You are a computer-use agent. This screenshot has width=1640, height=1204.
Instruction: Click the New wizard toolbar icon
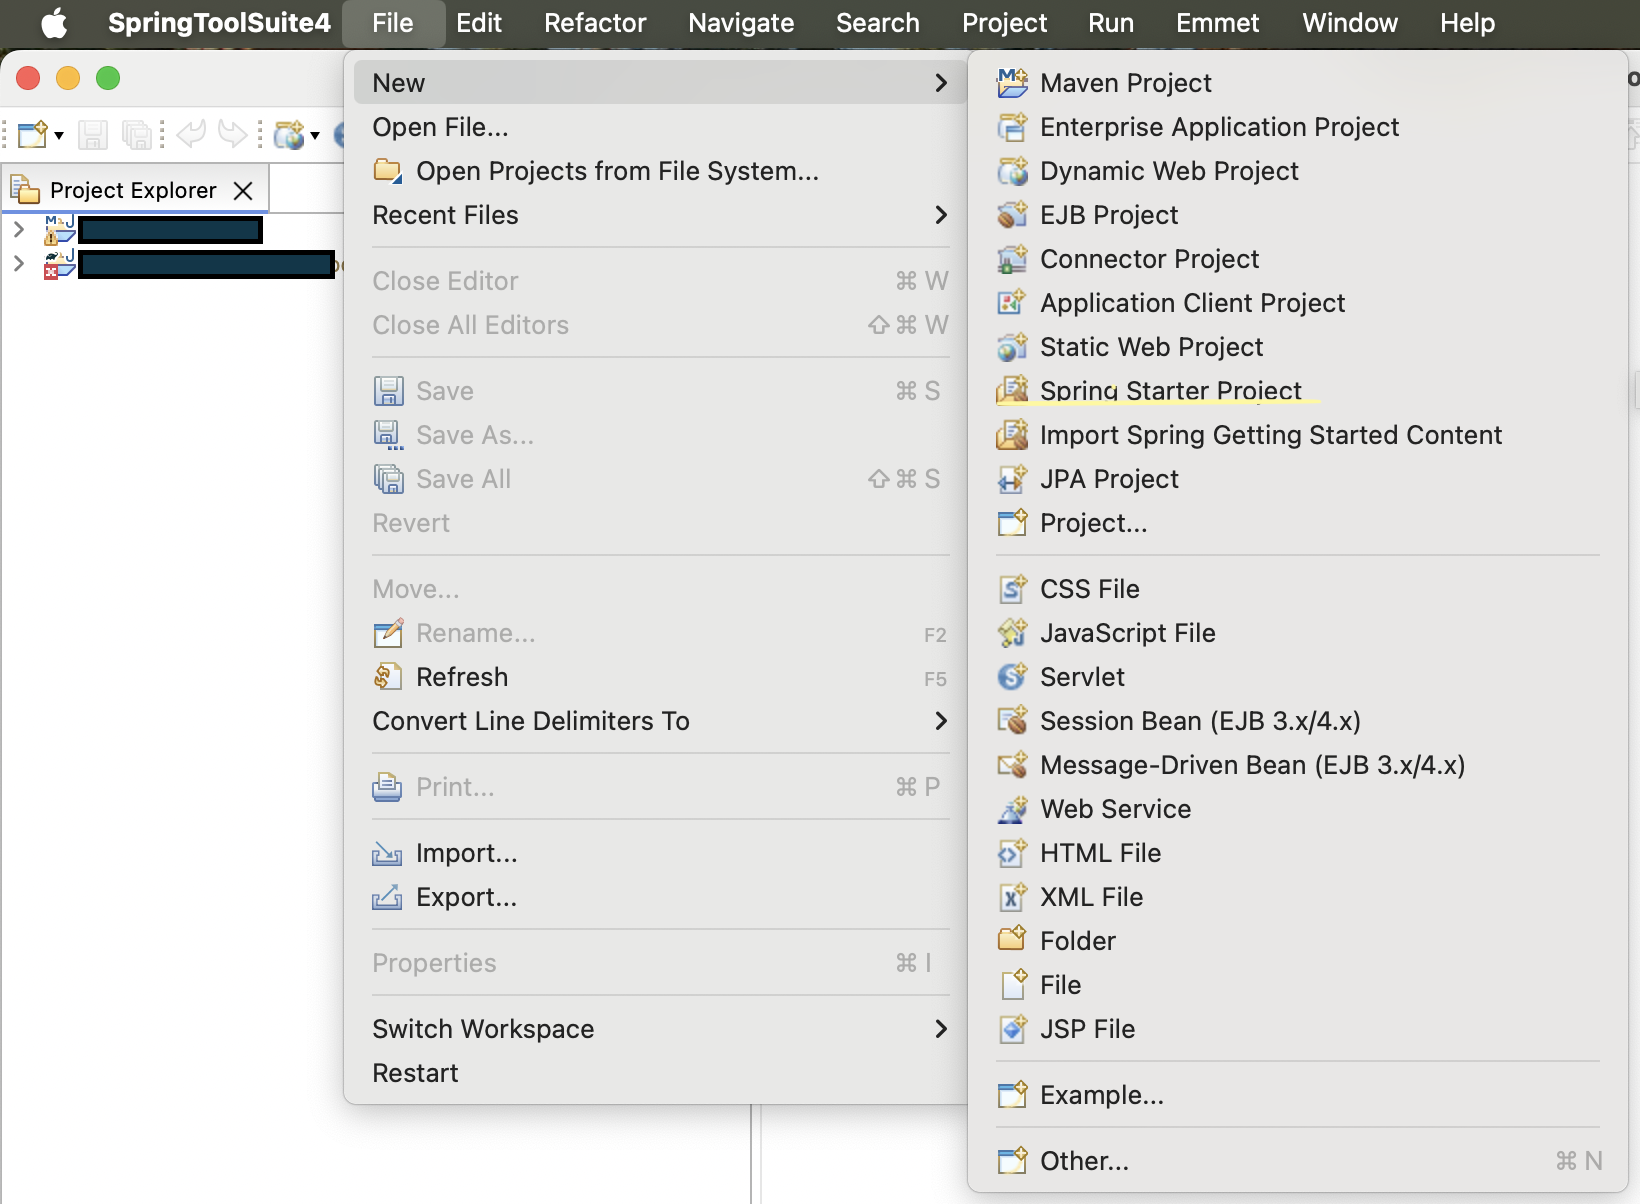click(32, 134)
